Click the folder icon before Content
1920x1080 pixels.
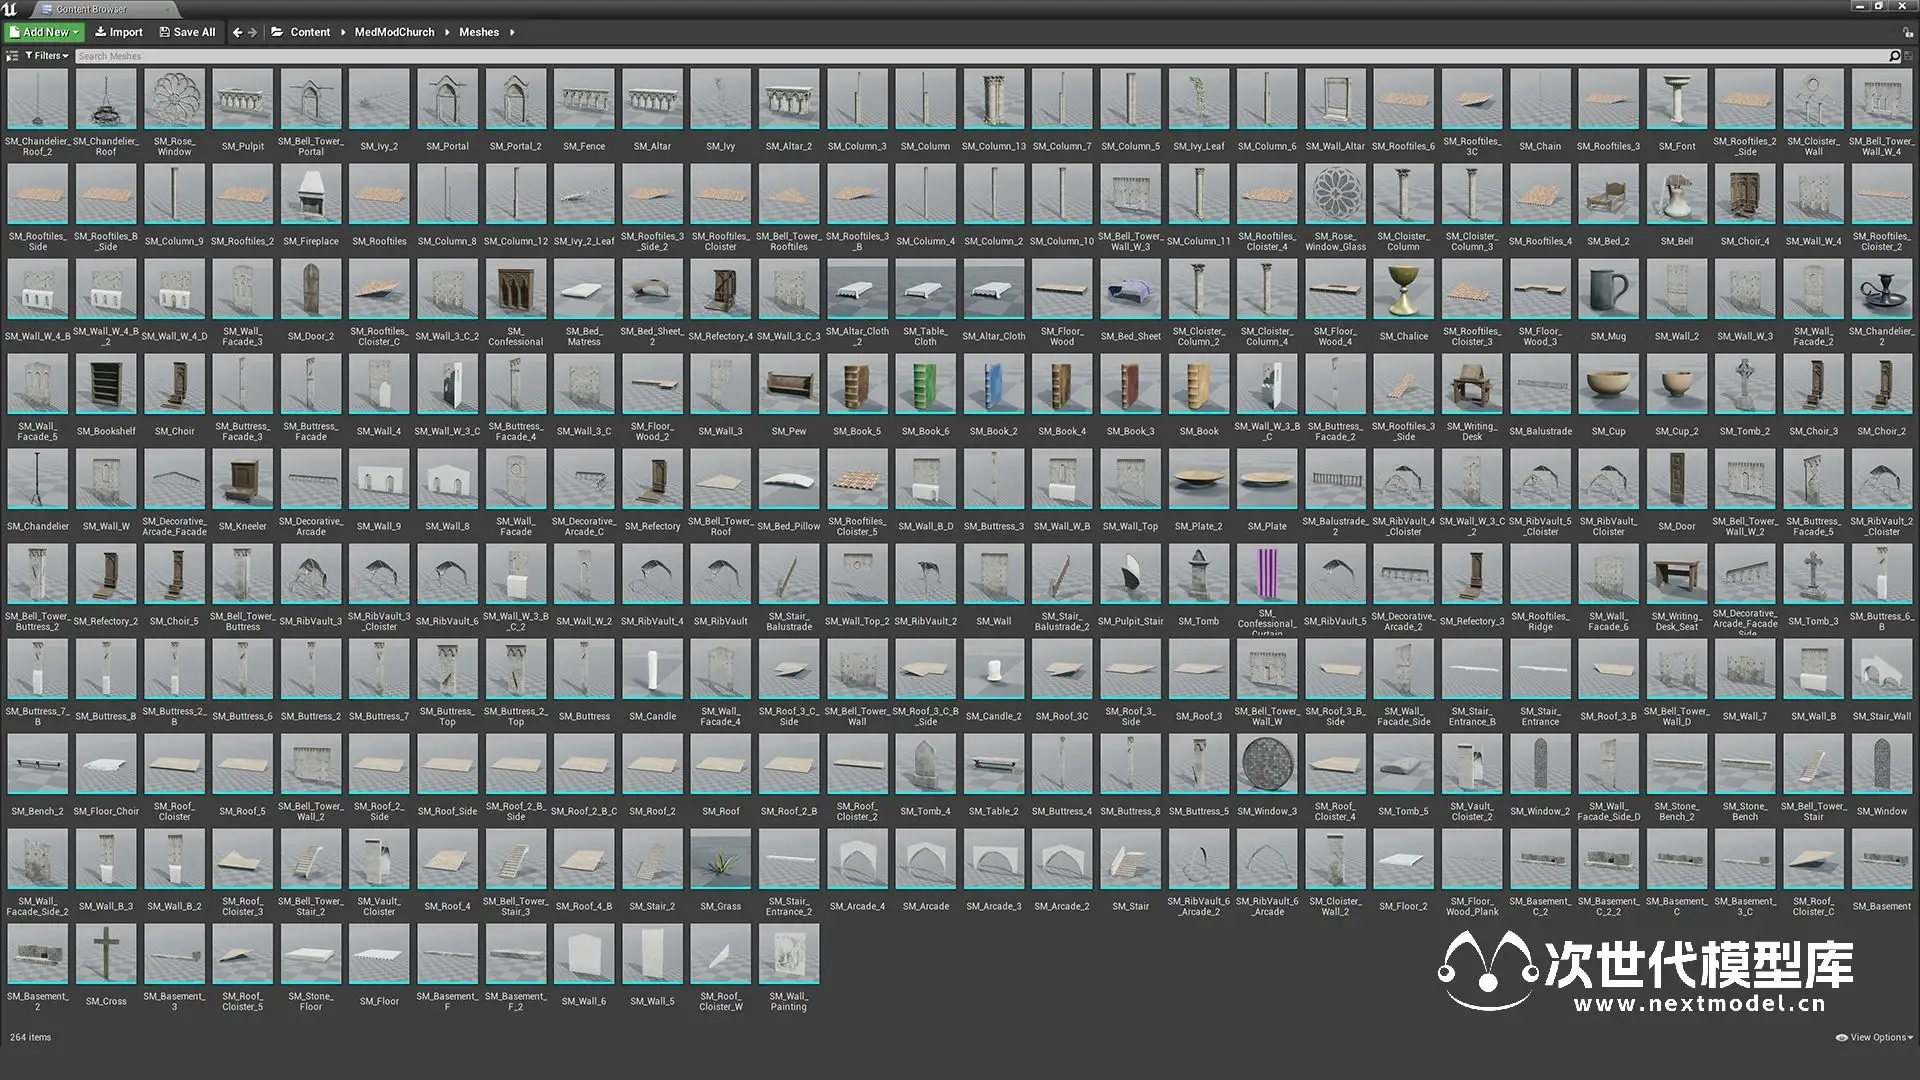(277, 32)
